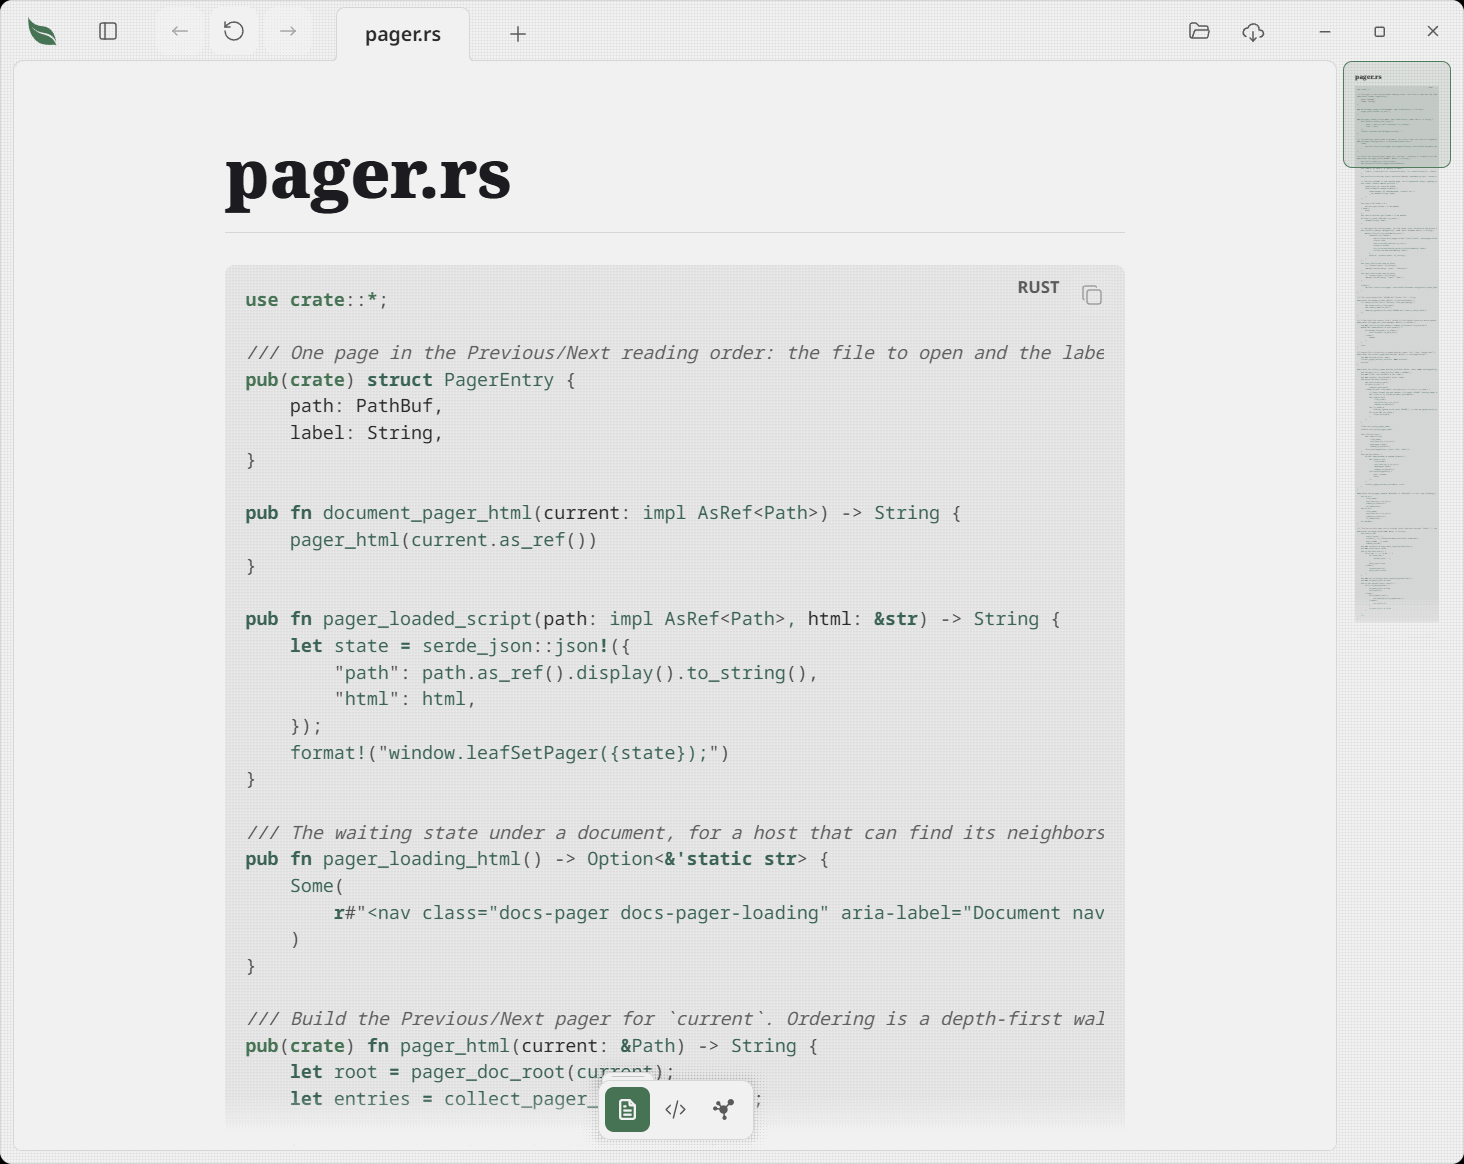Copy the Rust code block
The image size is (1464, 1164).
click(x=1092, y=295)
